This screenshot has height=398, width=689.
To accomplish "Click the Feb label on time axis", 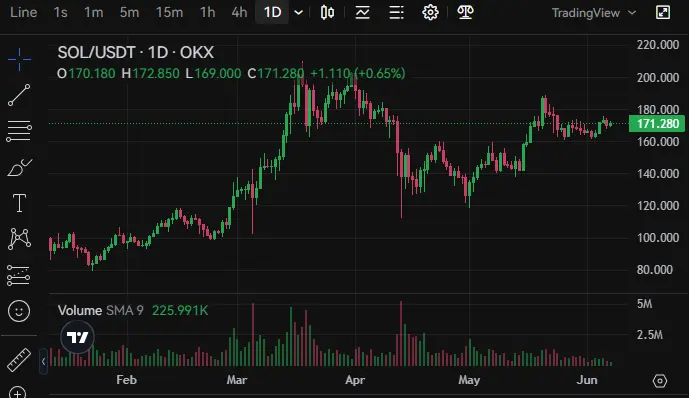I will click(127, 380).
